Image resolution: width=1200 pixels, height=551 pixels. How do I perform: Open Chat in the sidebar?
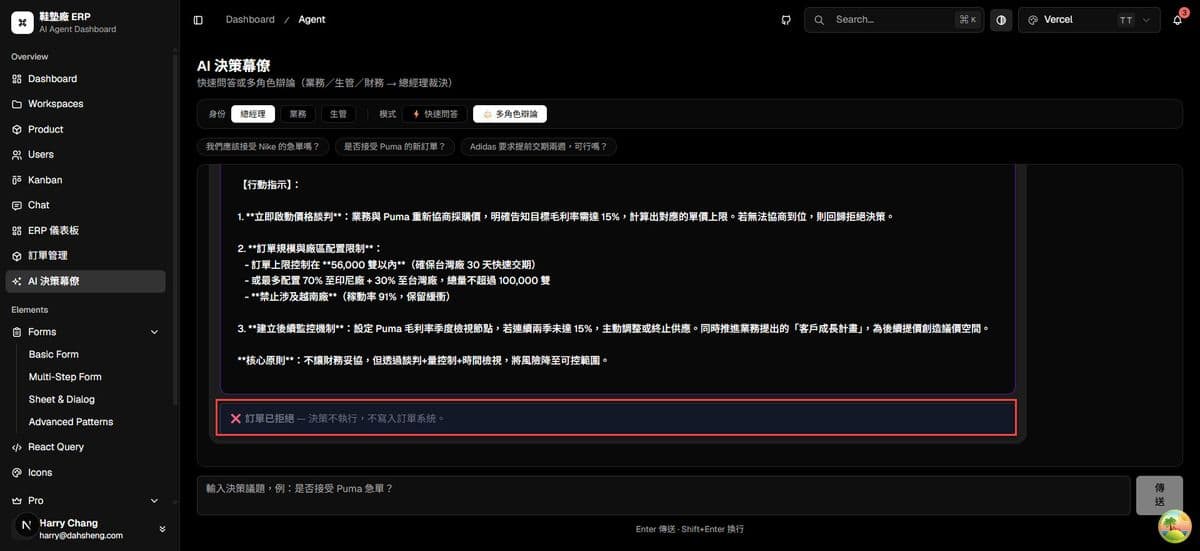(x=85, y=205)
